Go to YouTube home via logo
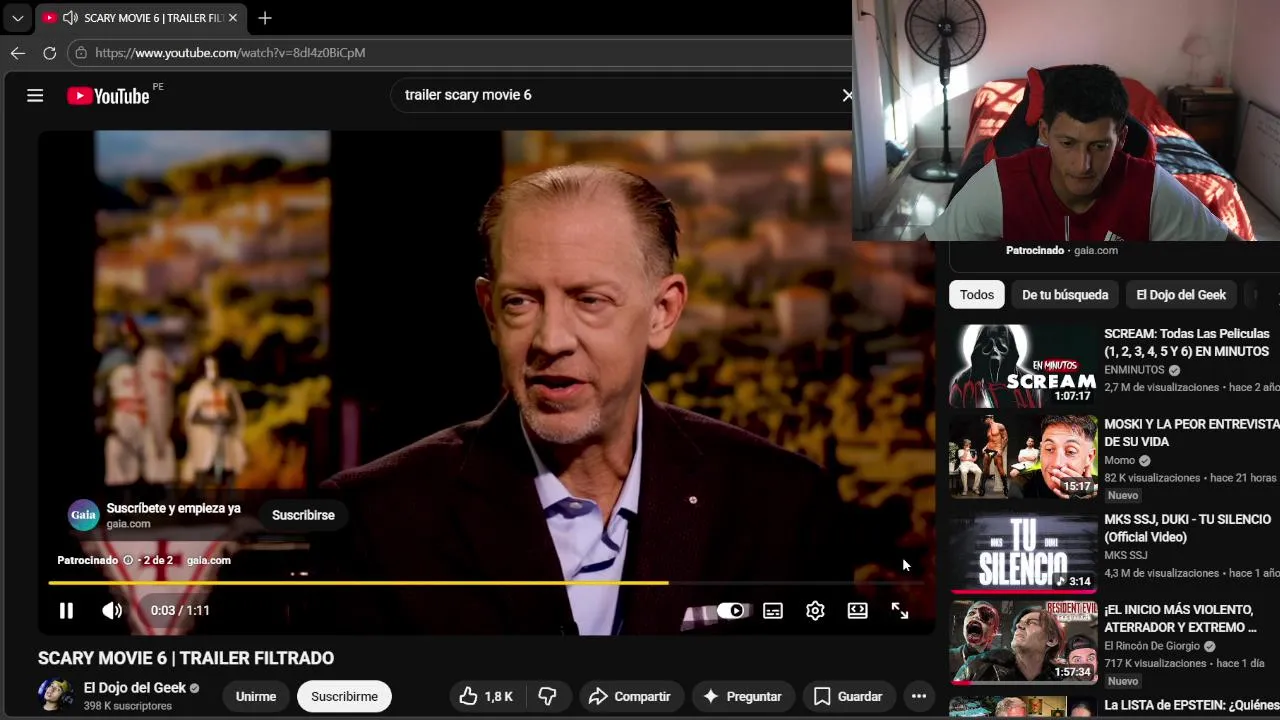The width and height of the screenshot is (1280, 720). pos(108,96)
